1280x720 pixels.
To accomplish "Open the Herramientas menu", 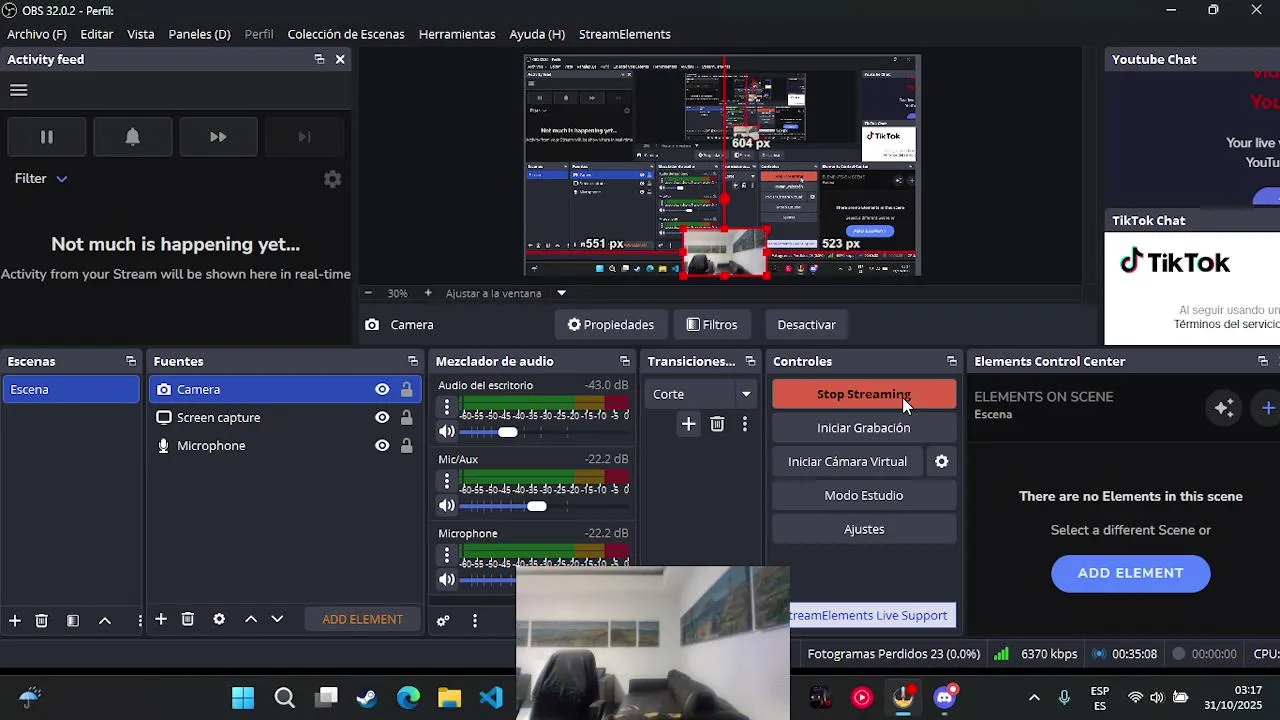I will click(x=457, y=34).
